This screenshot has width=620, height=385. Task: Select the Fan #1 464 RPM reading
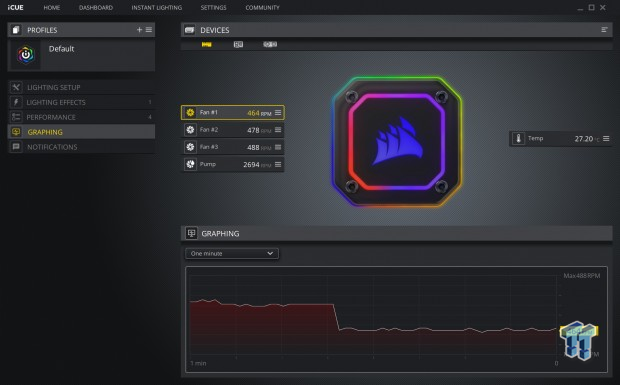[x=259, y=113]
